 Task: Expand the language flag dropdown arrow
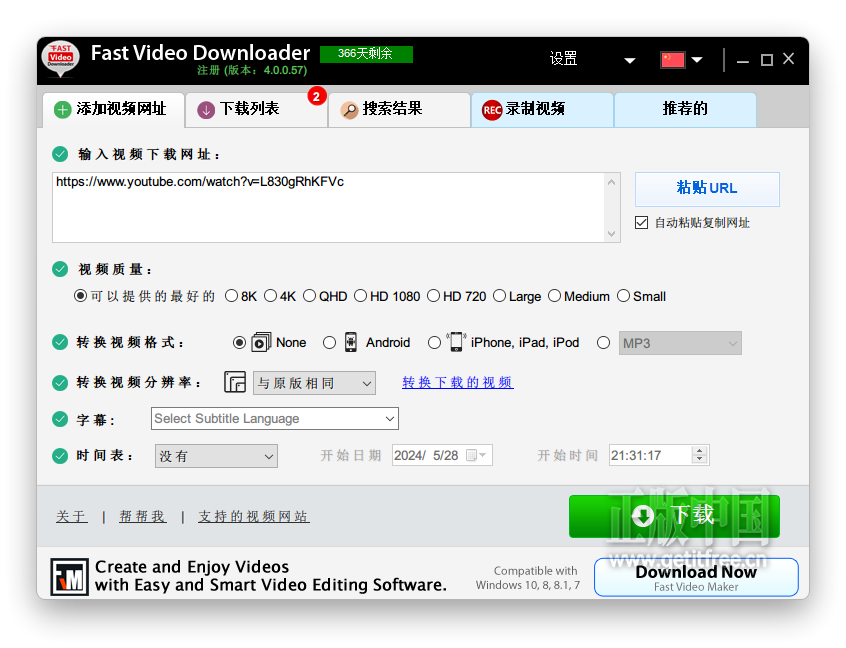[697, 60]
